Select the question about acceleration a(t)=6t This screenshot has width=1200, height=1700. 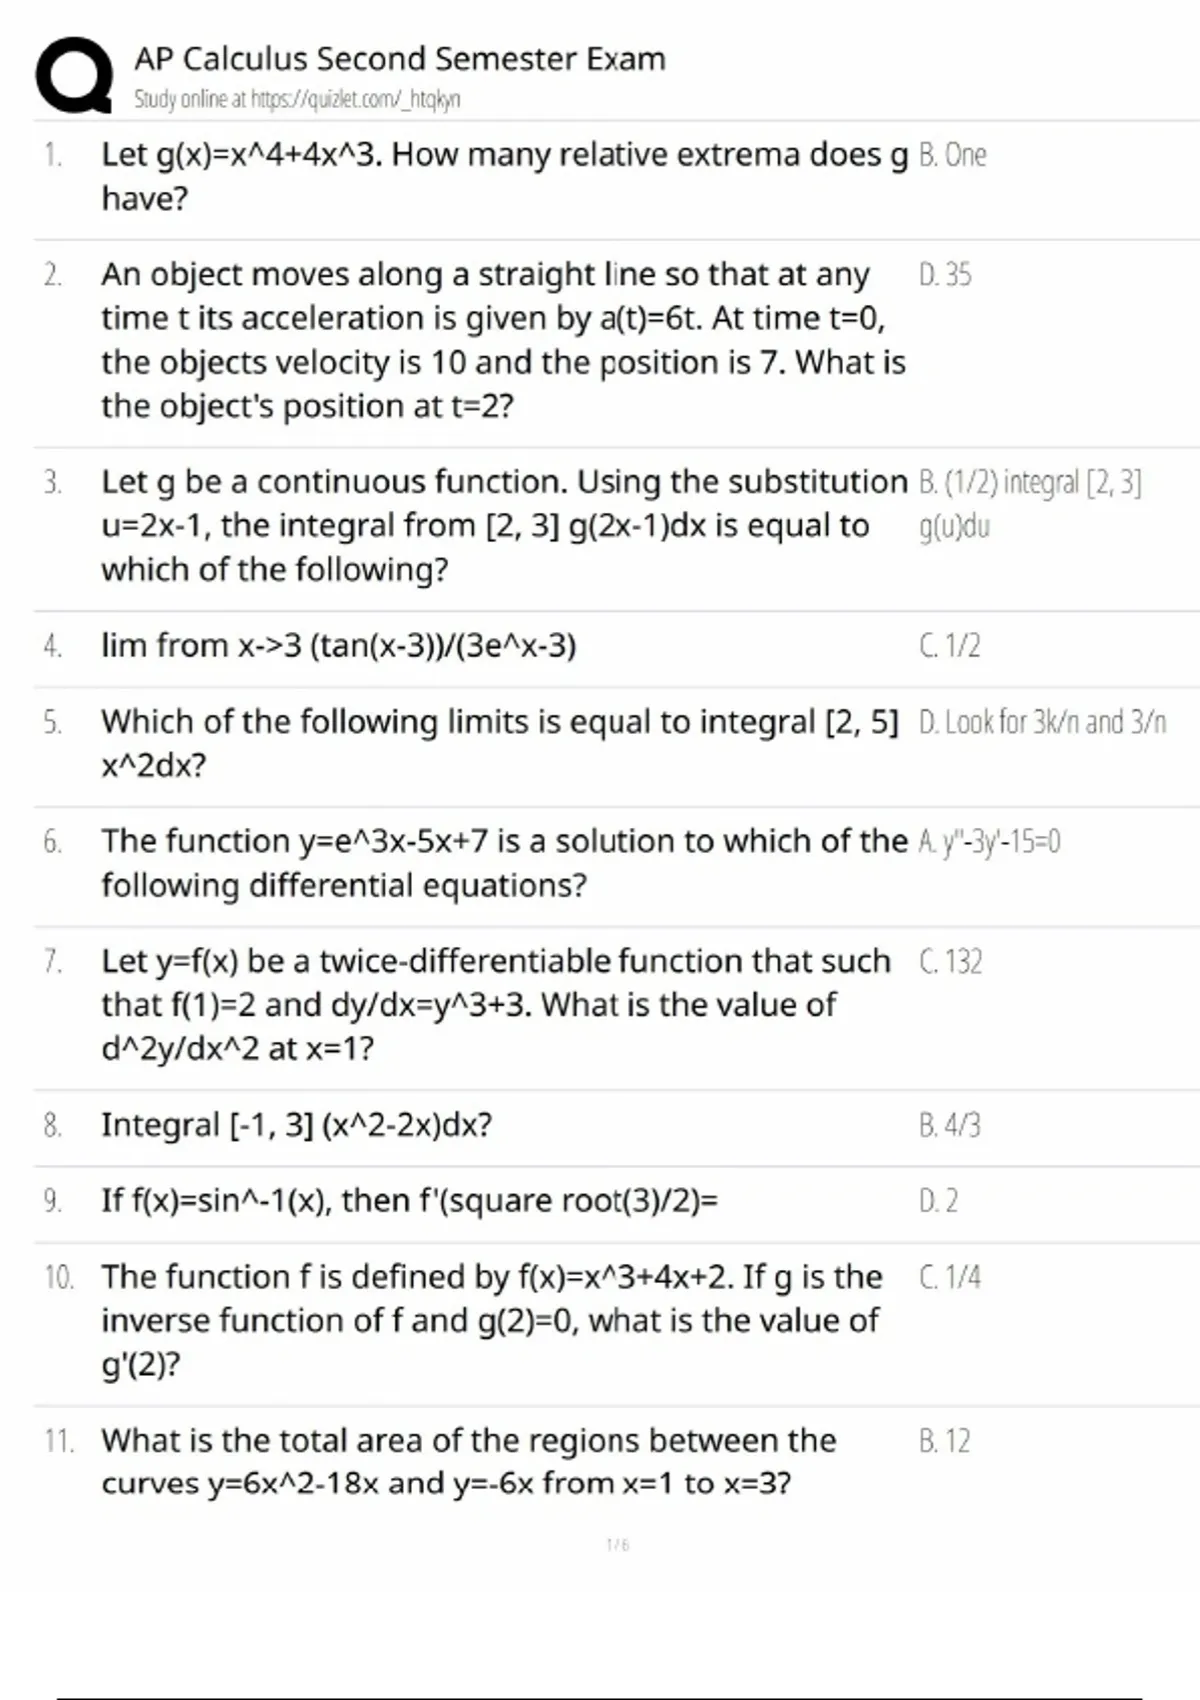(503, 340)
